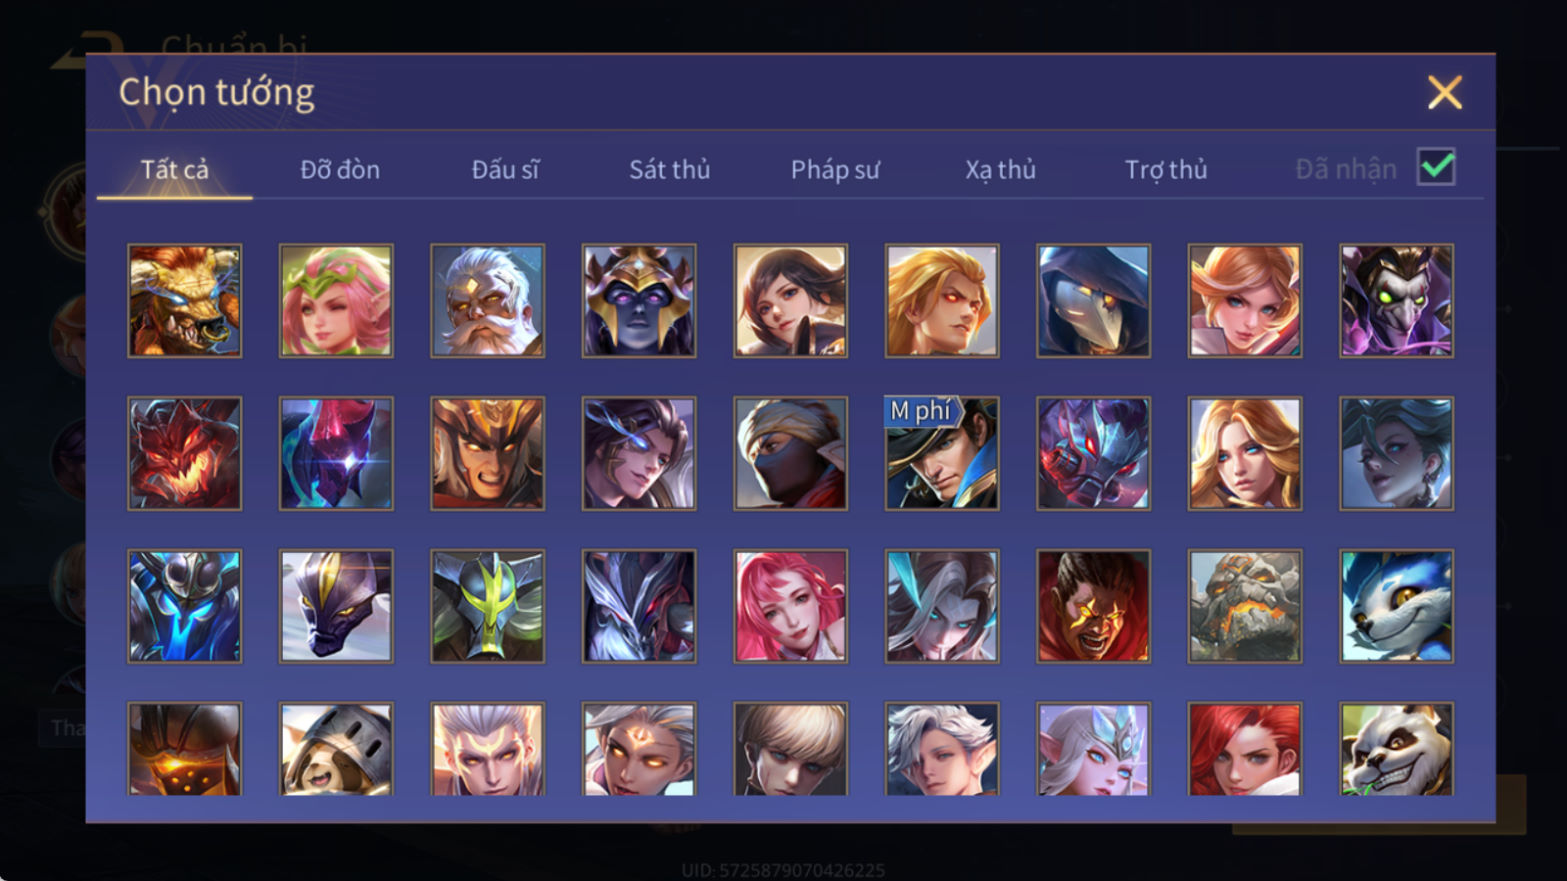Switch to the Đỡ đòn tab
Viewport: 1567px width, 881px height.
coord(340,170)
